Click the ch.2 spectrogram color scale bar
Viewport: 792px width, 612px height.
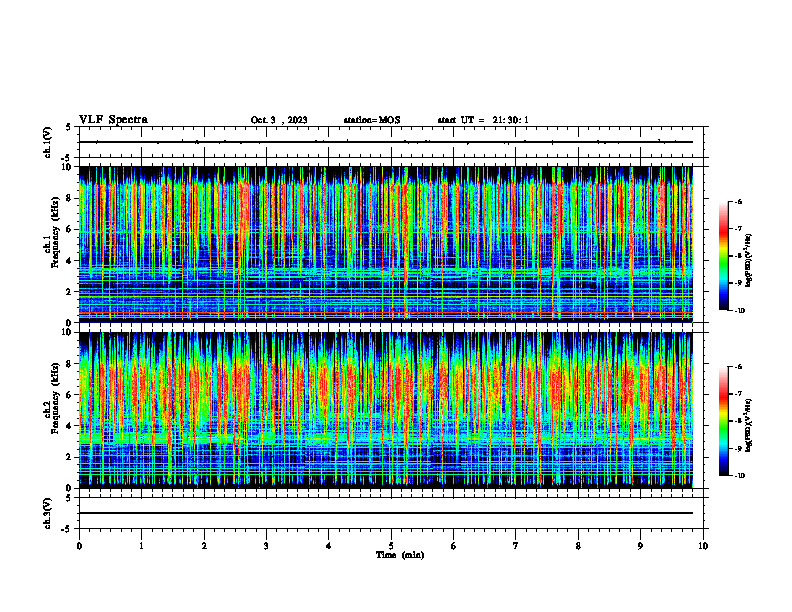[724, 421]
